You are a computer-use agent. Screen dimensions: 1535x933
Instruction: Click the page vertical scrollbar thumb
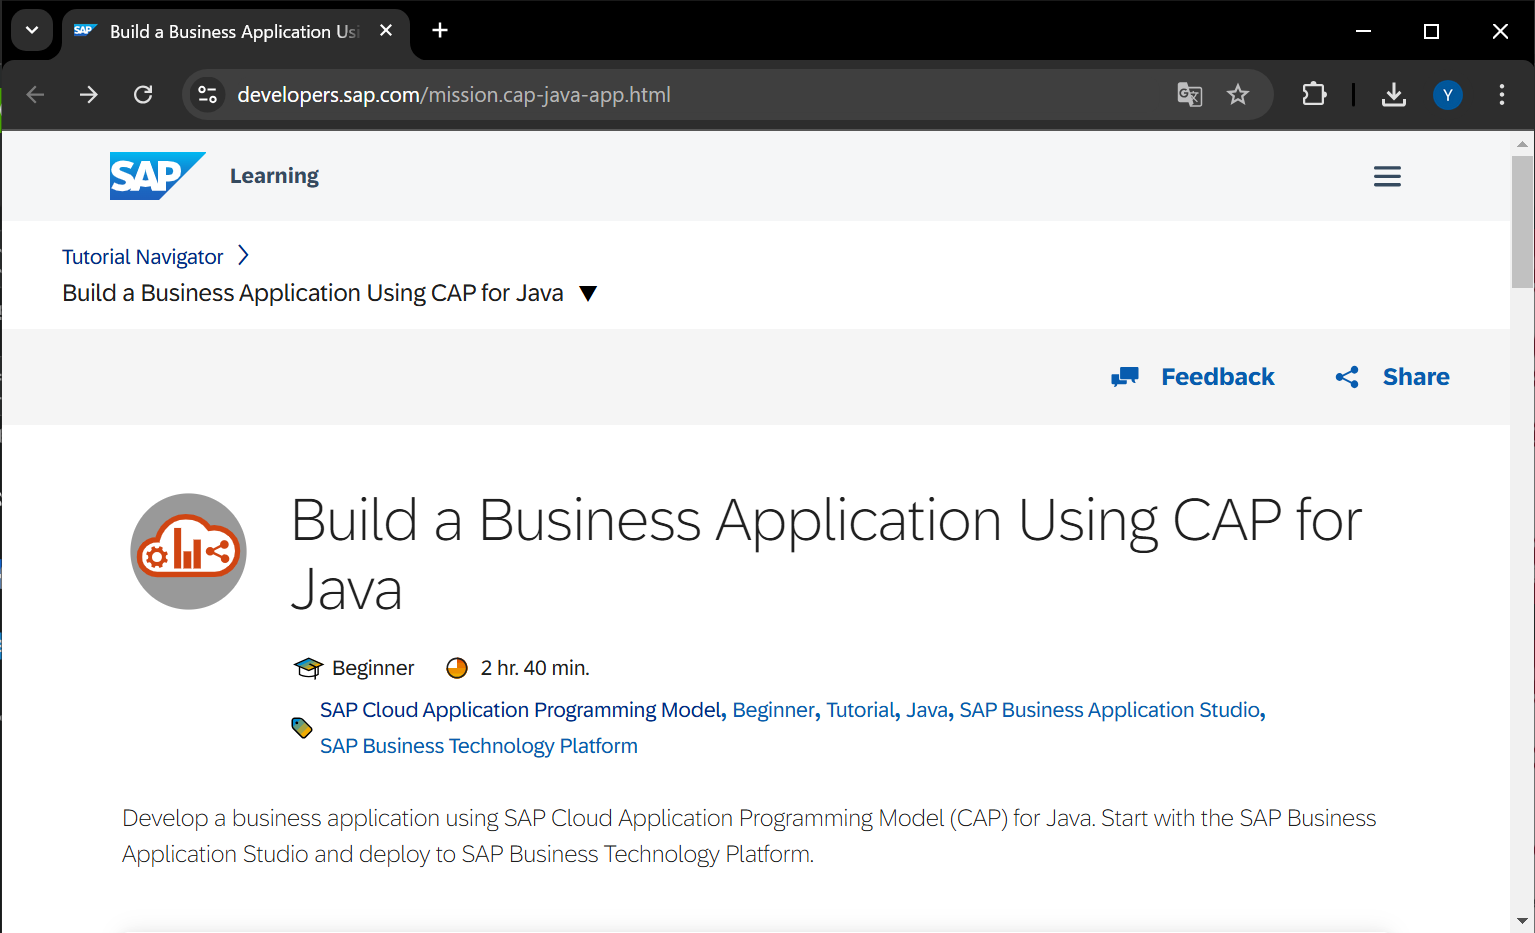[x=1522, y=220]
